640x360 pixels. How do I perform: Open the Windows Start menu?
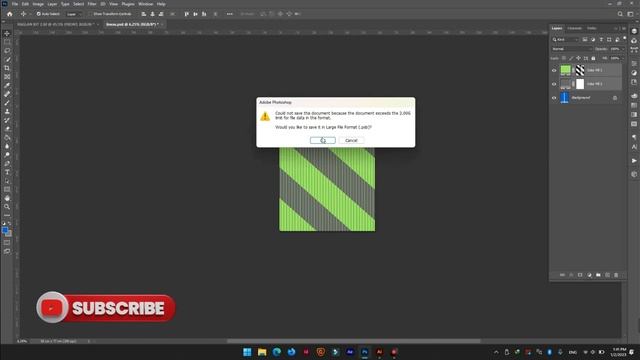click(x=247, y=352)
